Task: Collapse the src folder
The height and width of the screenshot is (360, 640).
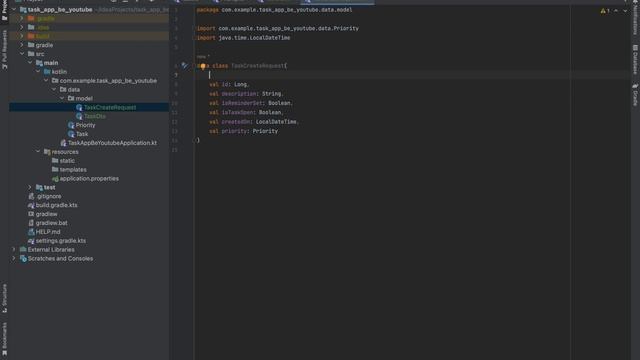Action: click(x=22, y=54)
